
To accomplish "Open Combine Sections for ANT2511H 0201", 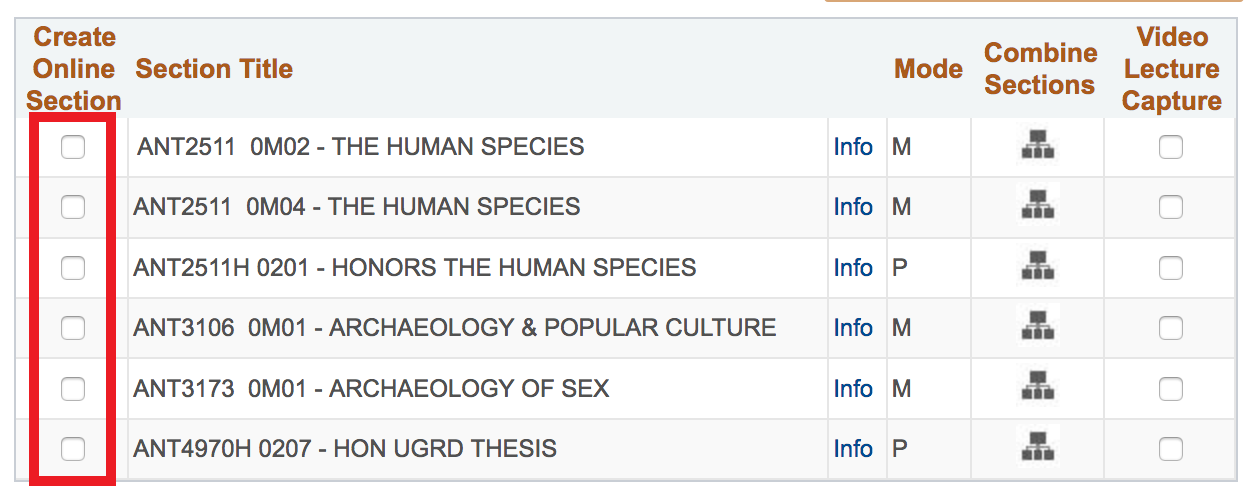I will tap(1039, 267).
